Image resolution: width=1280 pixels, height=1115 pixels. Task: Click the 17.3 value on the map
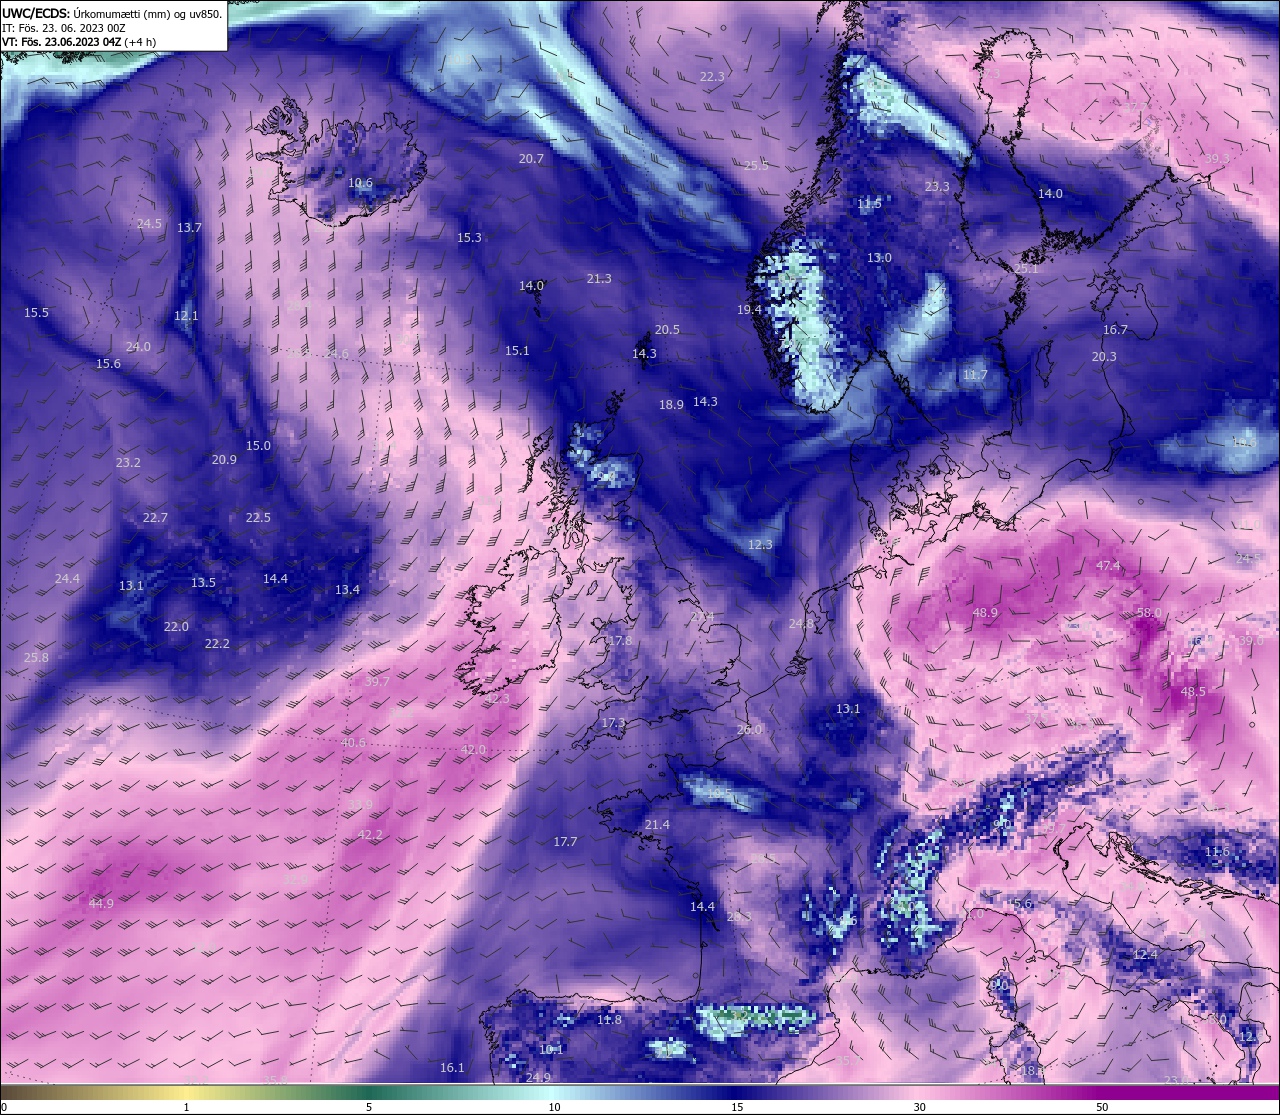point(613,723)
